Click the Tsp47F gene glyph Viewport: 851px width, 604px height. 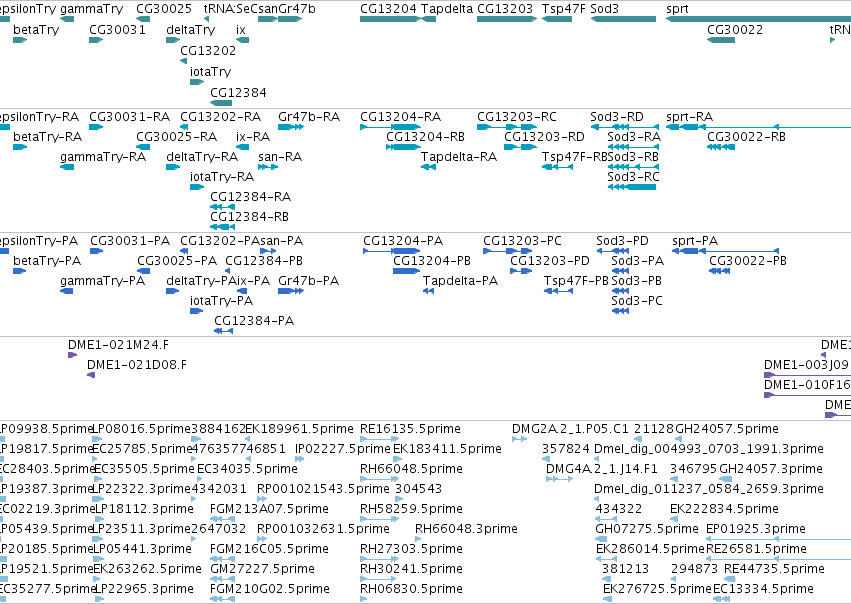point(557,19)
